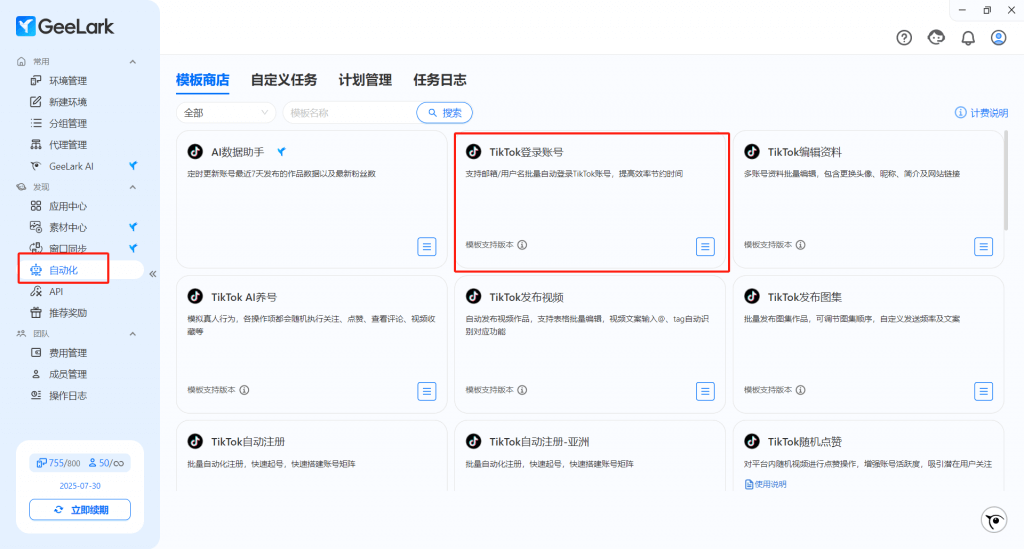Click list icon on AI数据助手 card
The image size is (1024, 549).
tap(426, 246)
